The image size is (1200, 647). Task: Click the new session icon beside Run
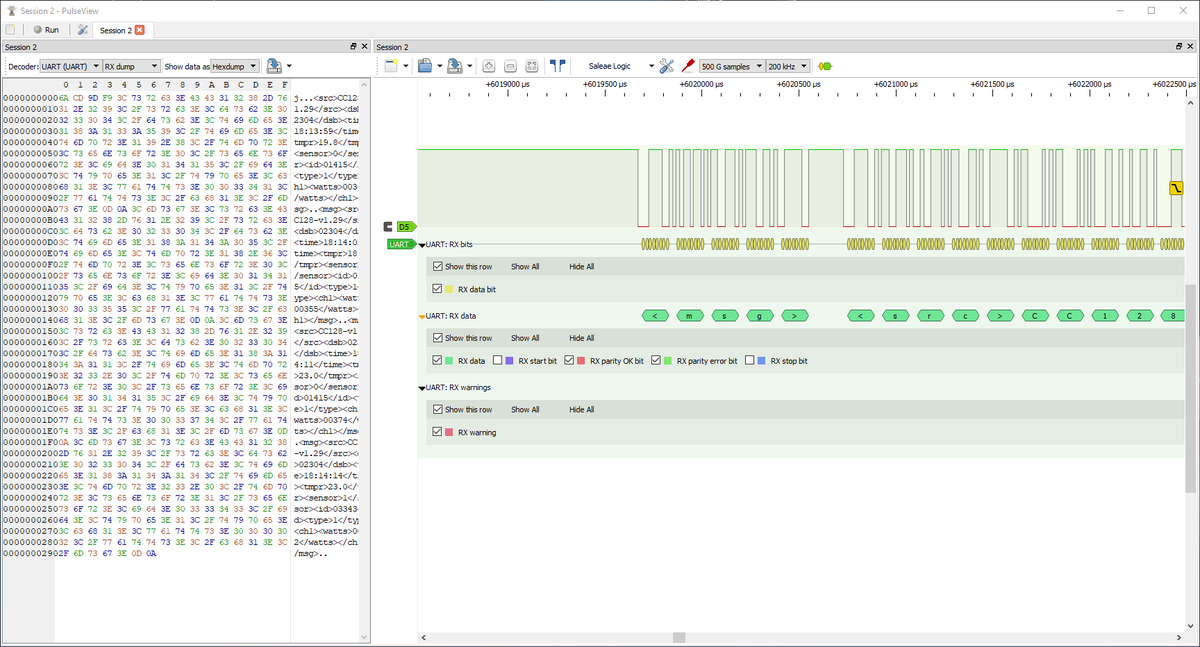(x=10, y=30)
